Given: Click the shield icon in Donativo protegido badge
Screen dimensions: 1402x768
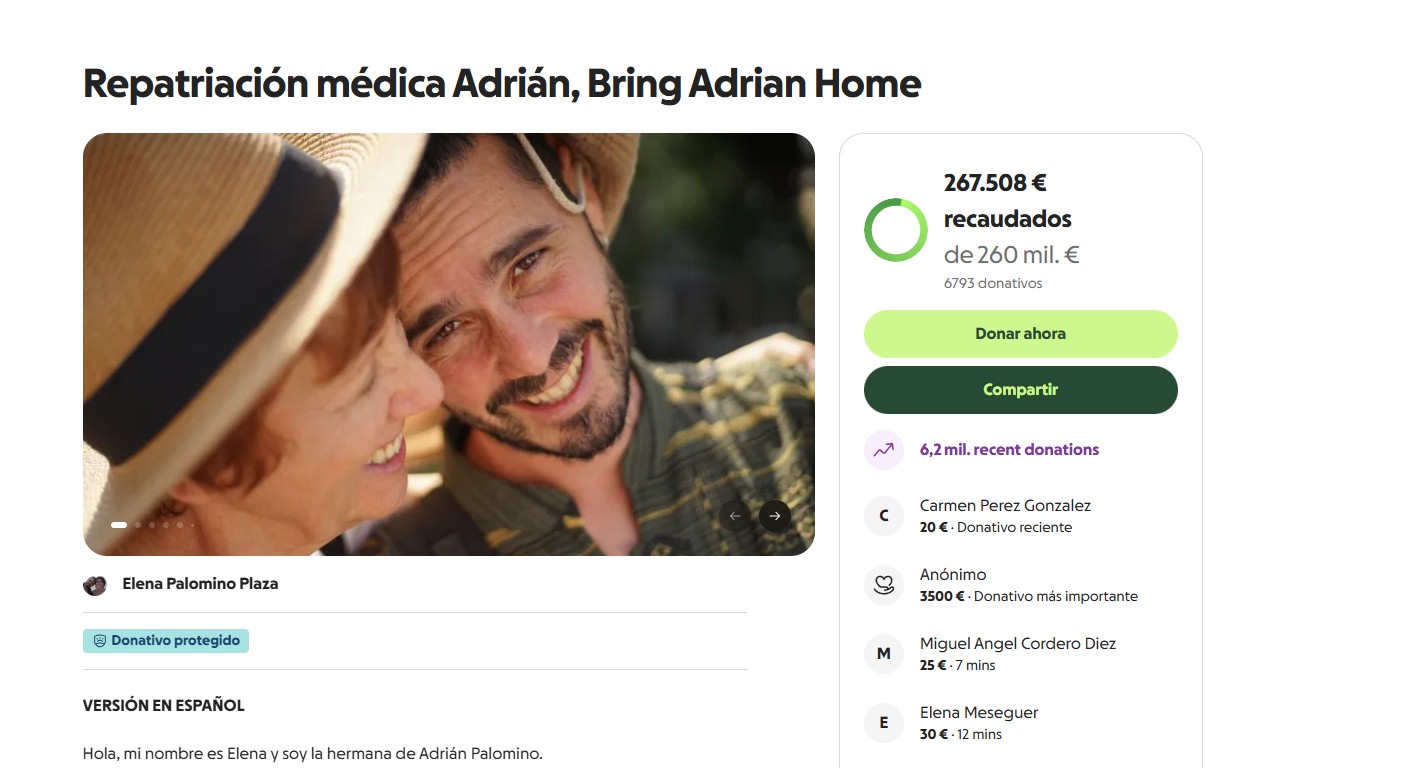Looking at the screenshot, I should coord(100,641).
